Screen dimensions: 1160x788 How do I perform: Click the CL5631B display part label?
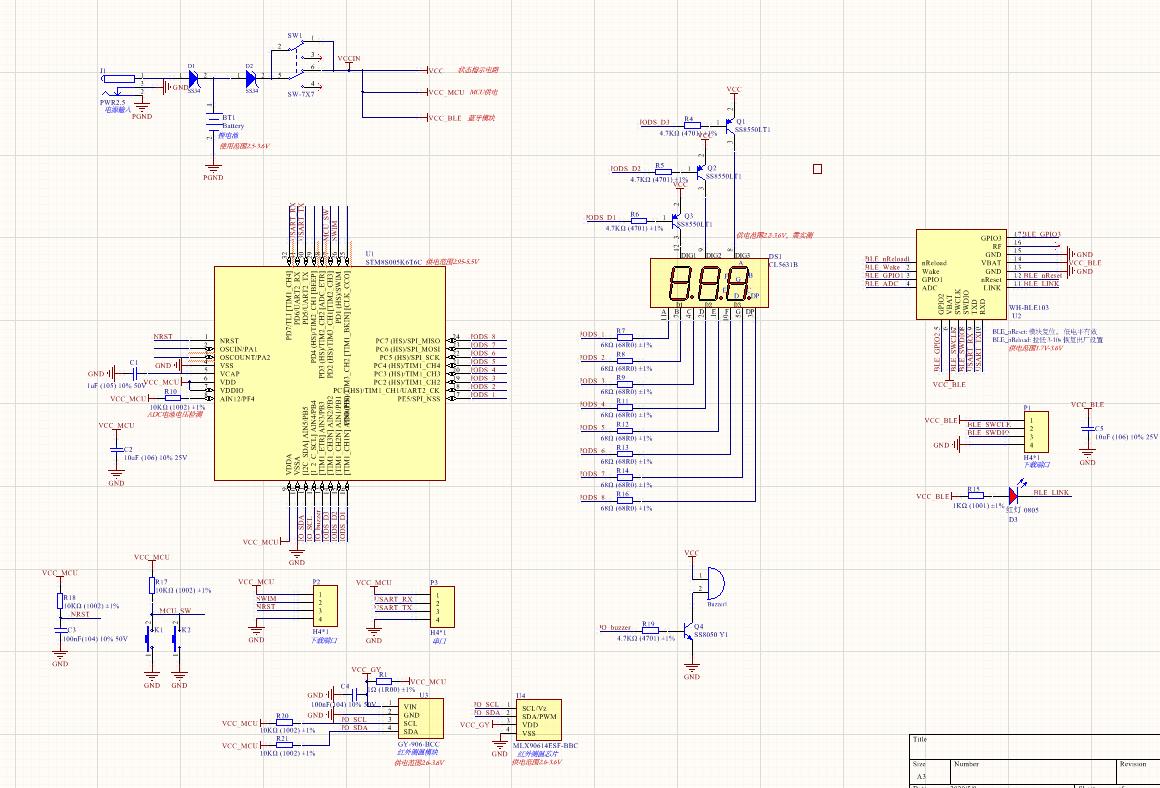click(x=784, y=264)
